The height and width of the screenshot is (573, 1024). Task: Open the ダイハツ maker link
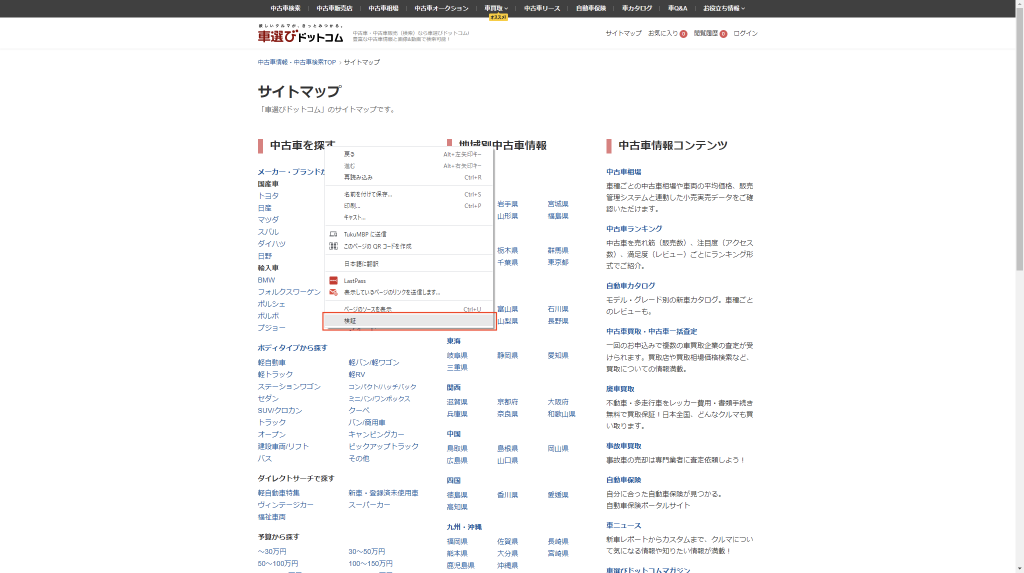coord(271,244)
